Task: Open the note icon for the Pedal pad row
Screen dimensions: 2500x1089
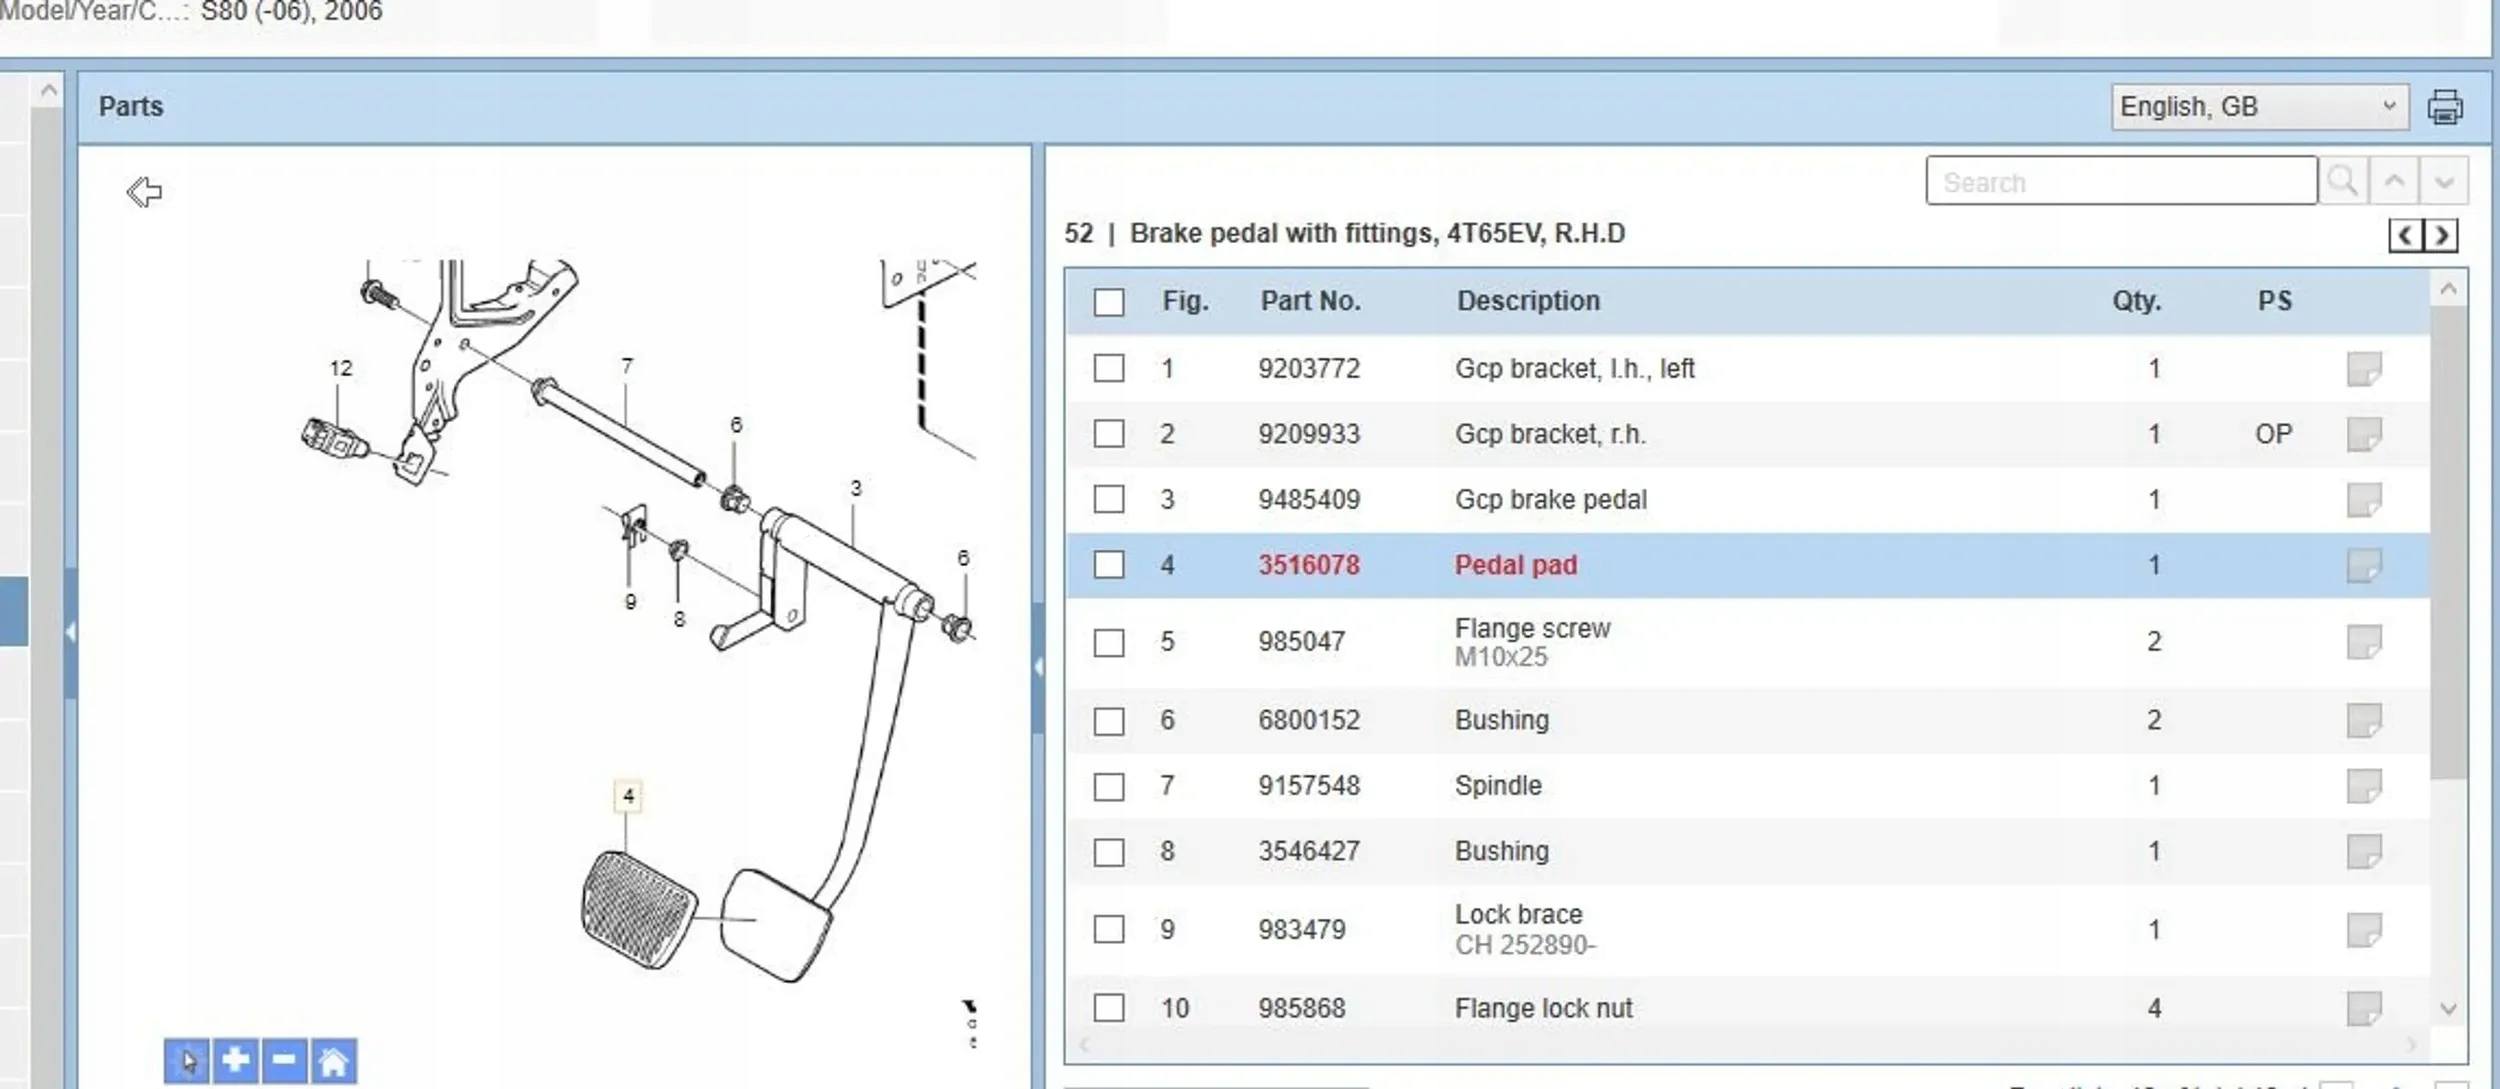Action: (x=2364, y=565)
